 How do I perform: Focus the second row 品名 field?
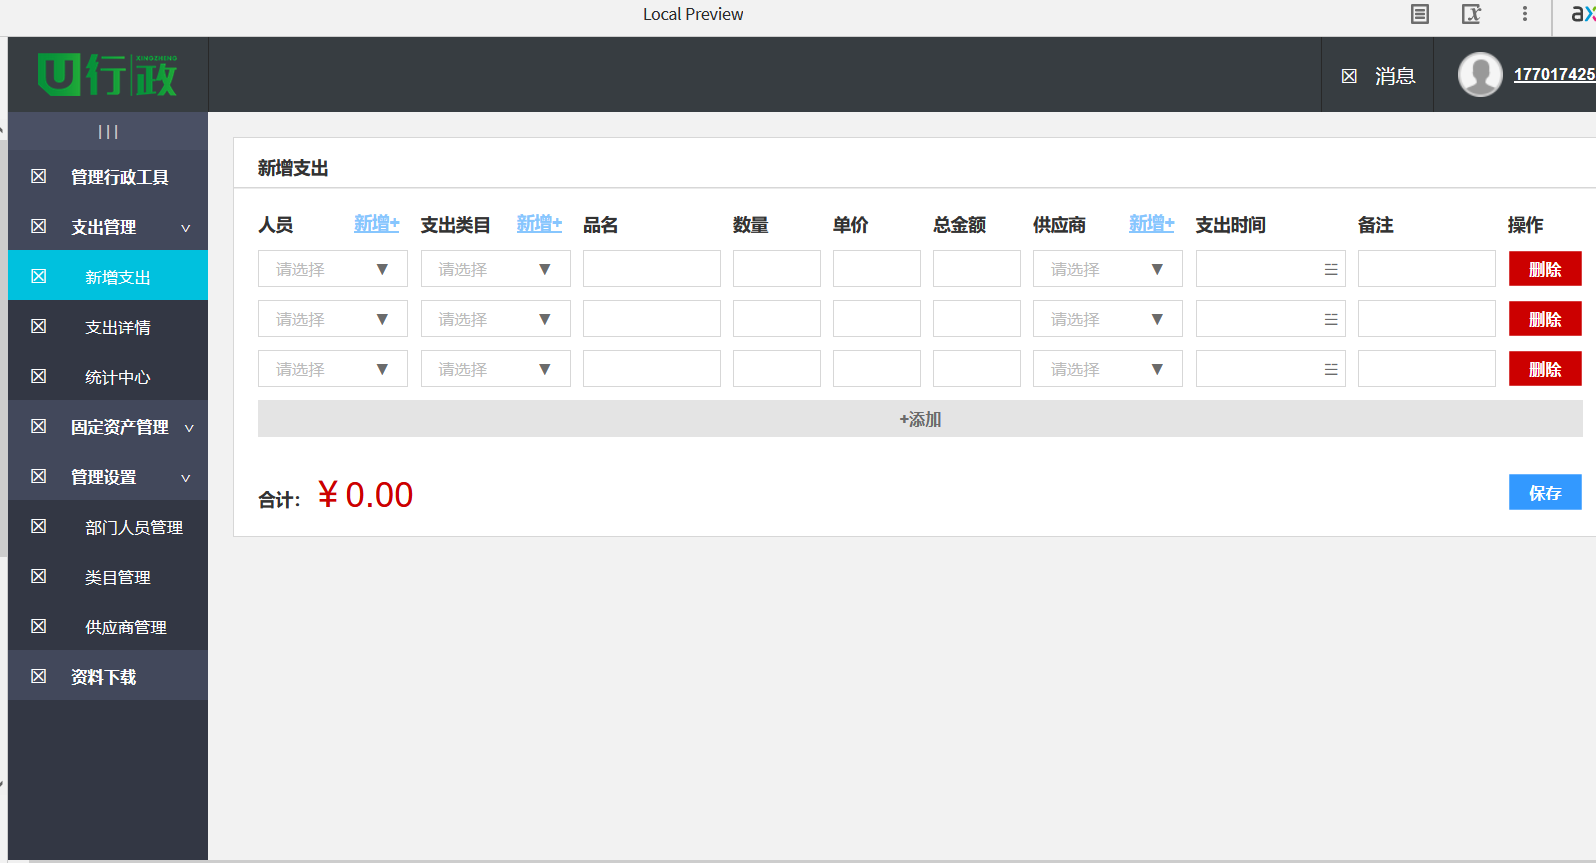coord(652,319)
